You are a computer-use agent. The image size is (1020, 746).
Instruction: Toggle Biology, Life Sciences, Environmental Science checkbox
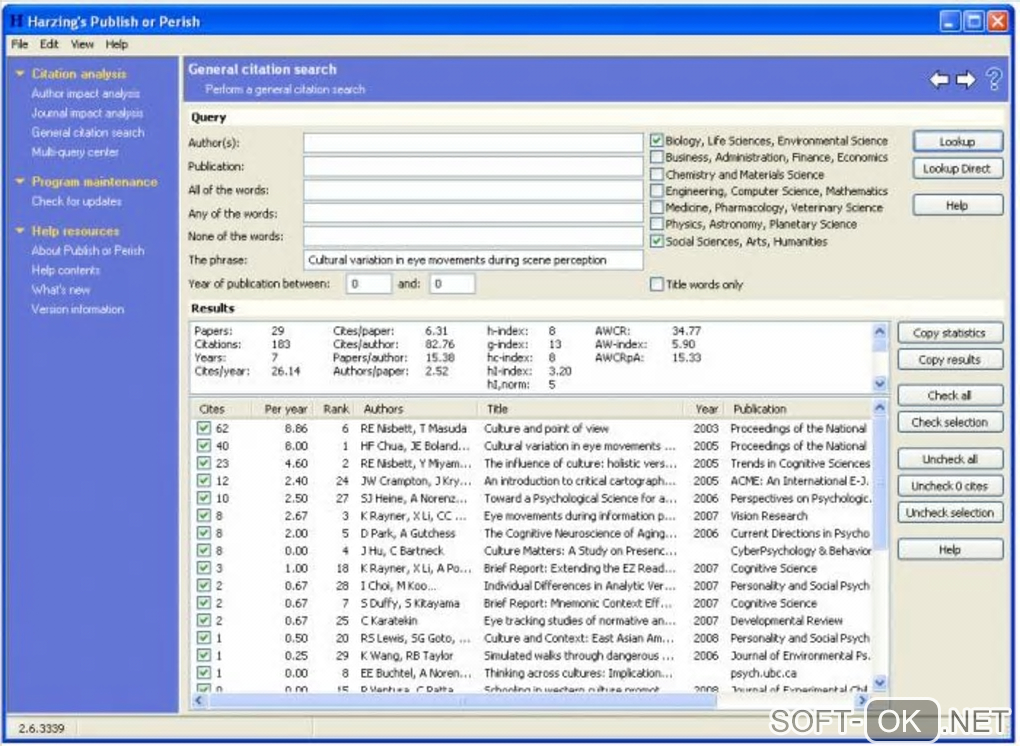pos(656,140)
